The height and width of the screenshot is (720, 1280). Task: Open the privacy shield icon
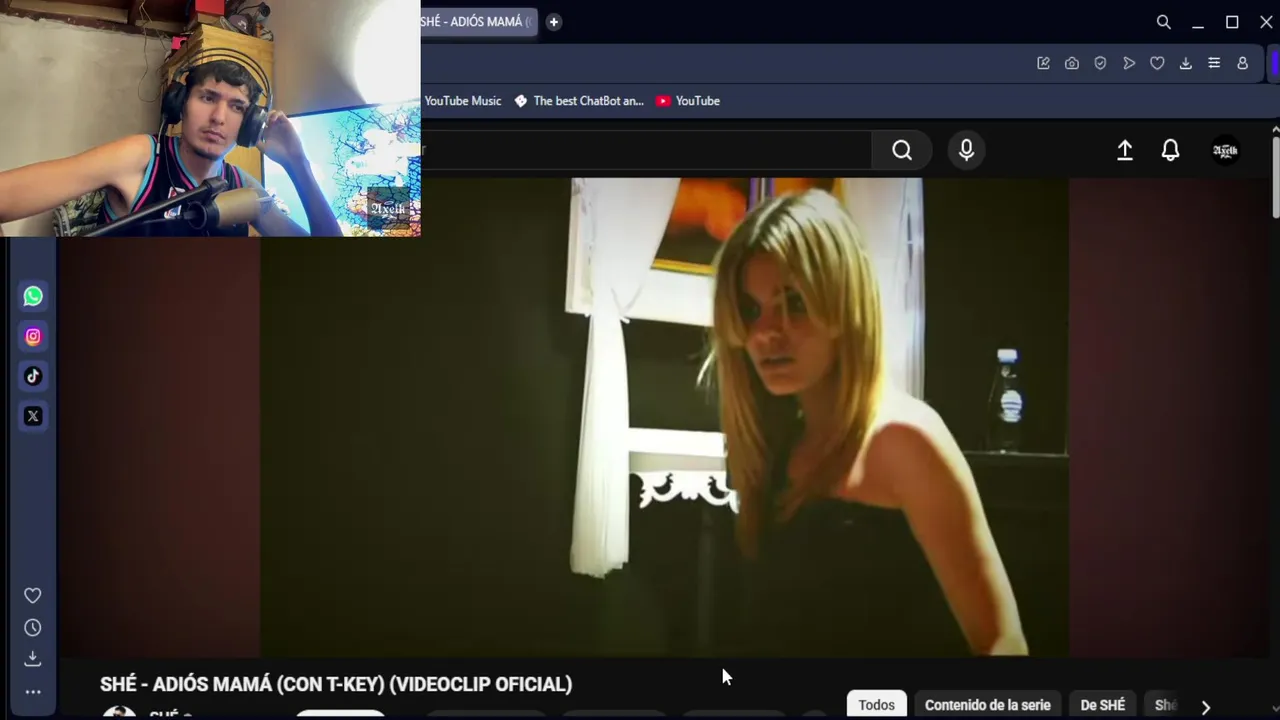1100,63
